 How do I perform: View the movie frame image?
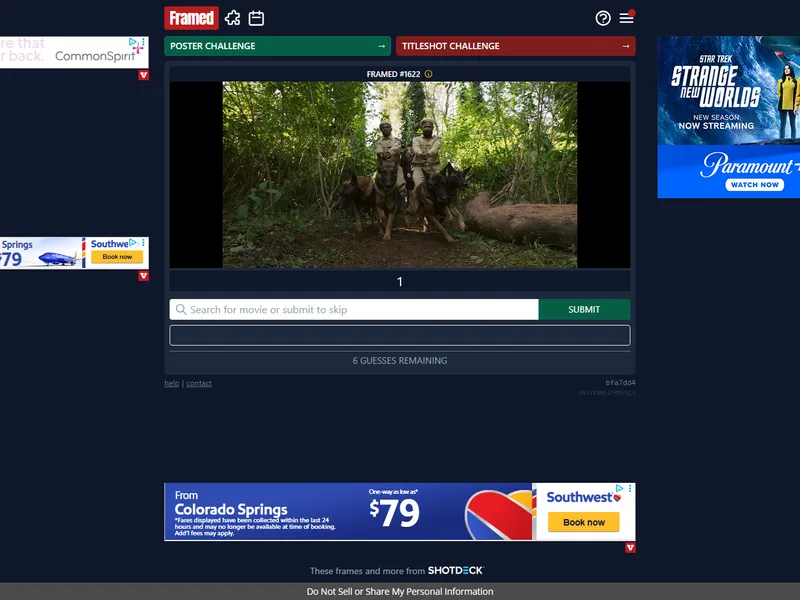[400, 174]
